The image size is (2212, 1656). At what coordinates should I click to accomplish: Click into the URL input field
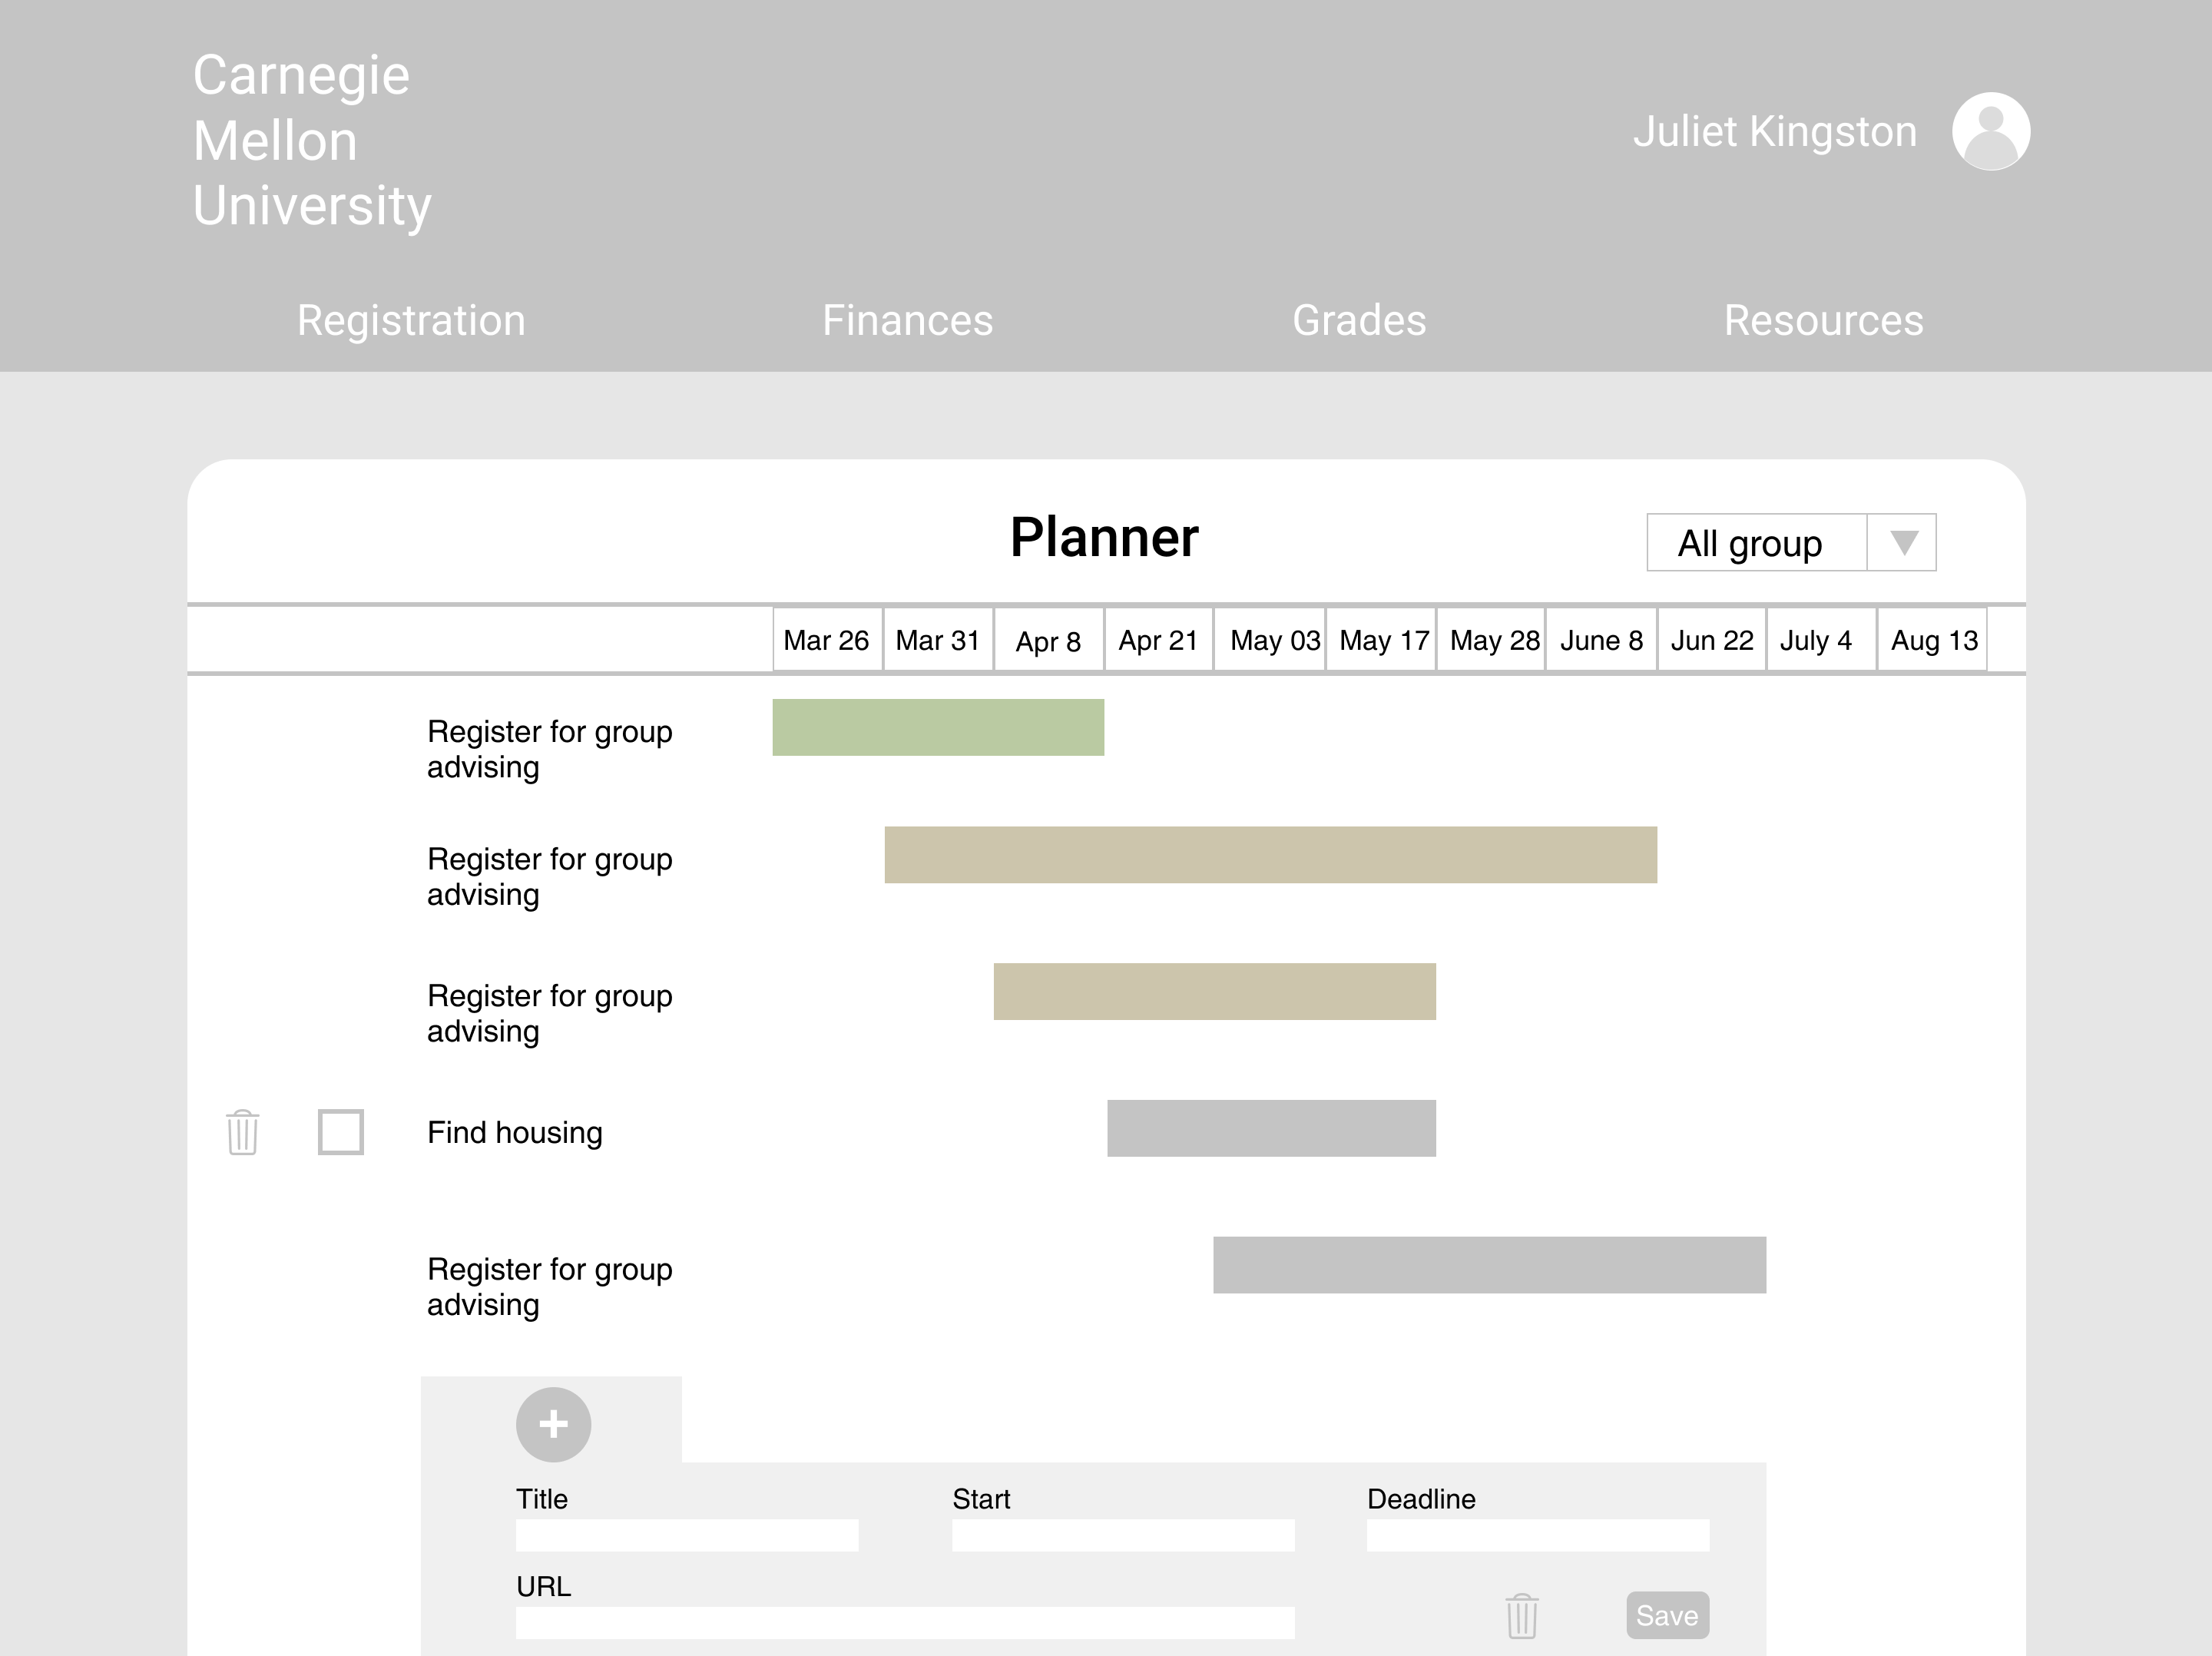905,1622
